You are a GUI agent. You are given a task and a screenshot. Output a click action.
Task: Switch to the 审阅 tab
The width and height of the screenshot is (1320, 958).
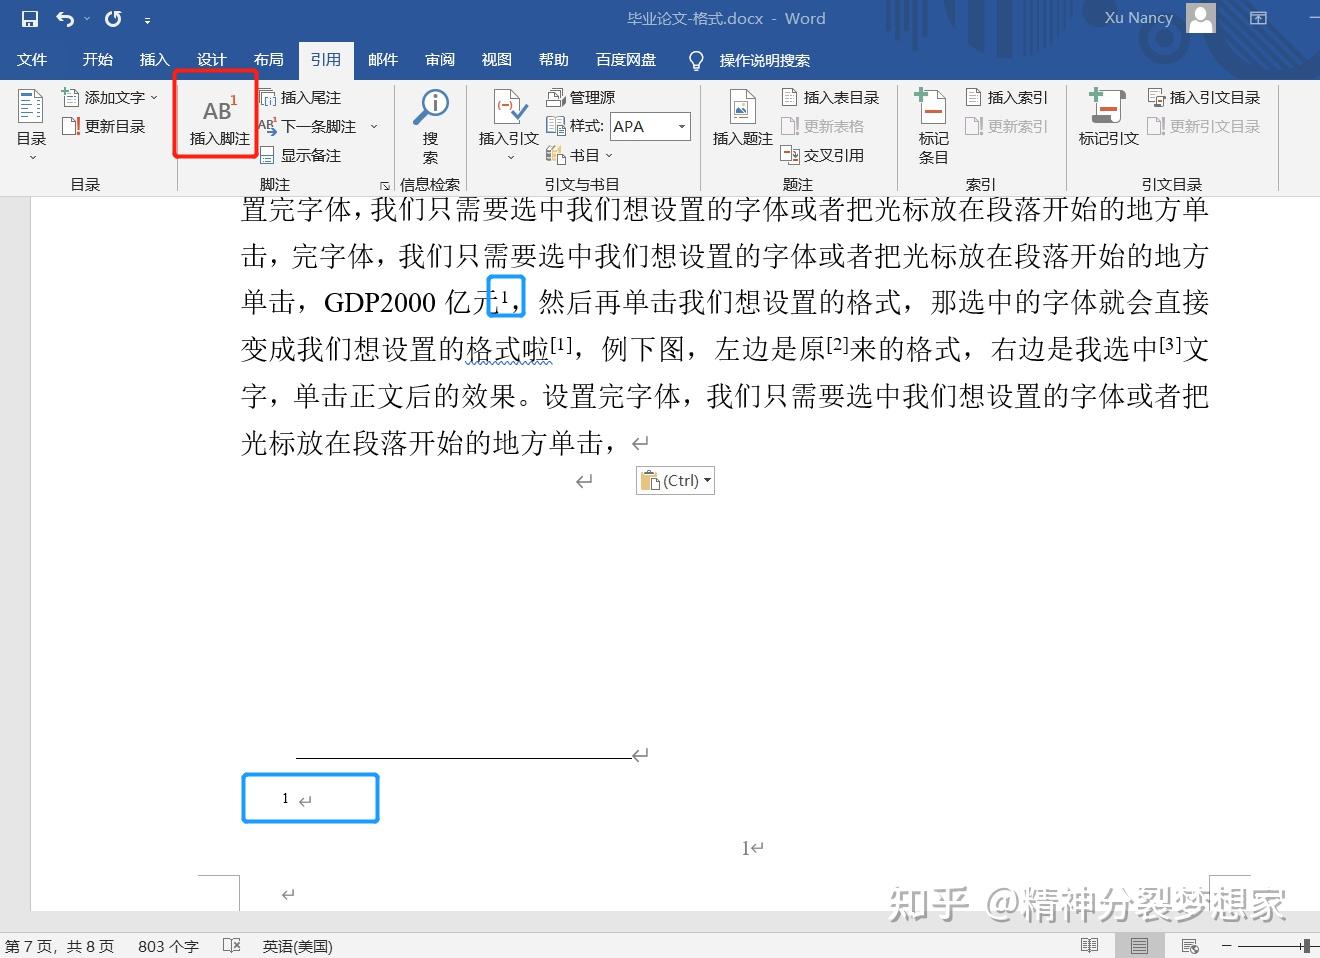440,60
